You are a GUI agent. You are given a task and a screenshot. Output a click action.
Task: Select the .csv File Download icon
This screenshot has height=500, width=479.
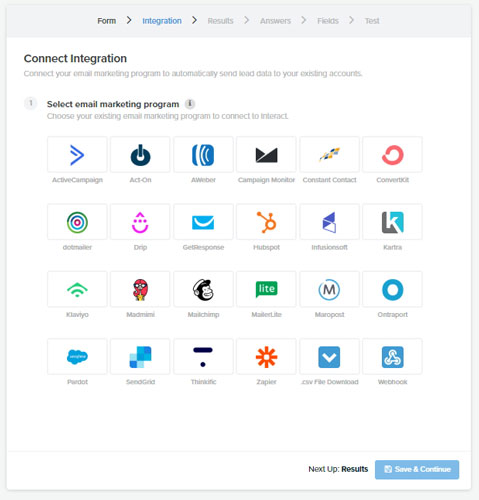(x=329, y=357)
